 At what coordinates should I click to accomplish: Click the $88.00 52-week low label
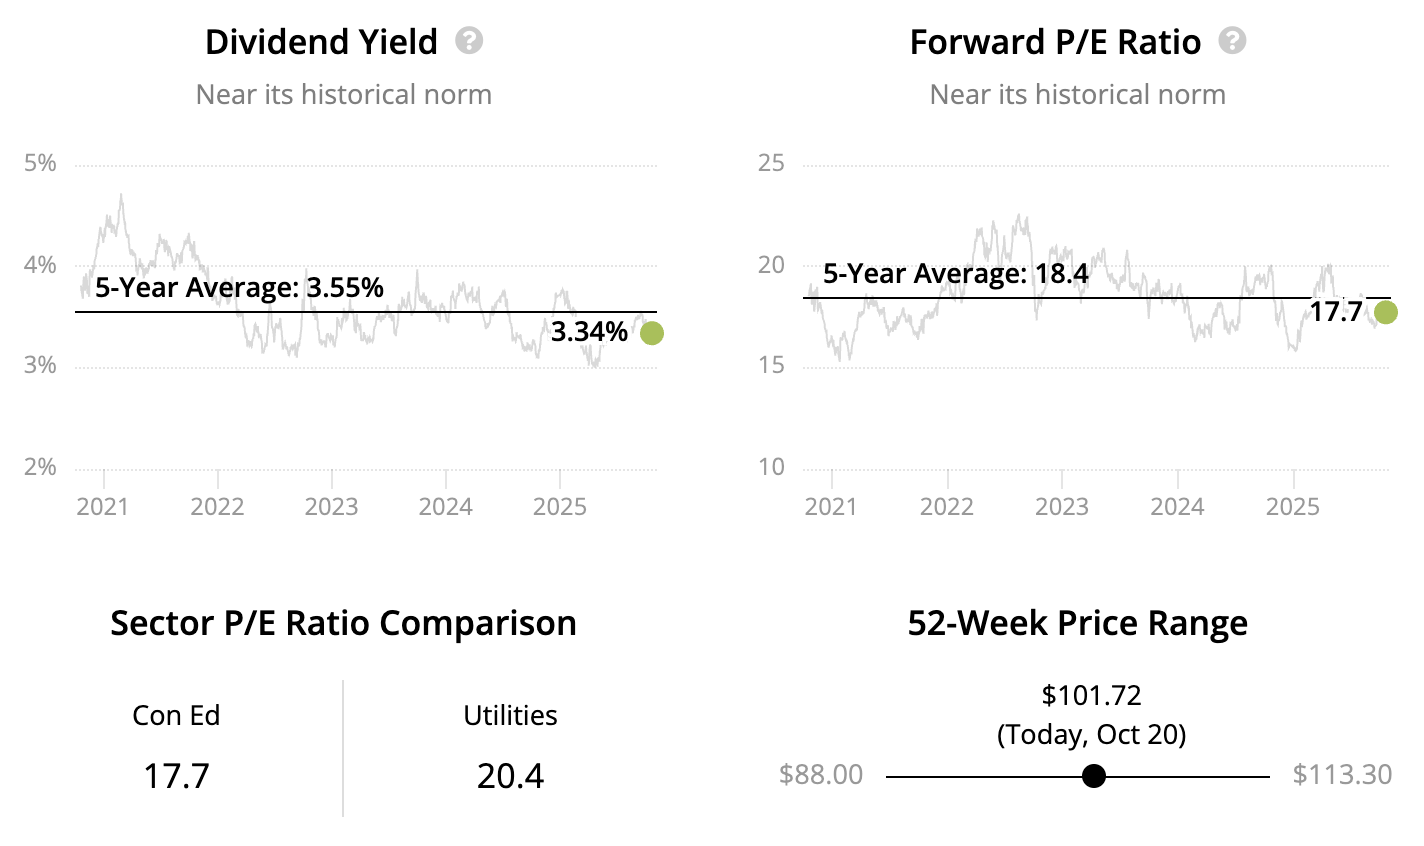820,775
